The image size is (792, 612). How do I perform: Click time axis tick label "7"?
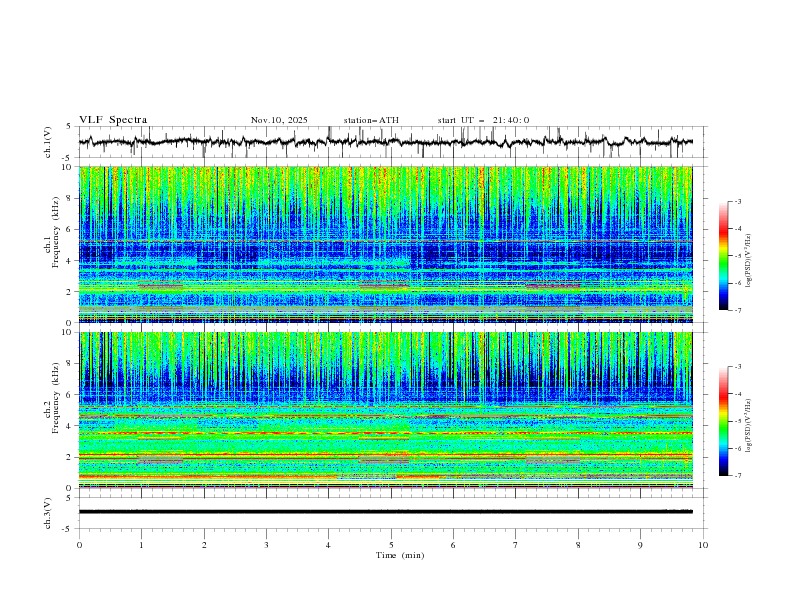coord(516,545)
